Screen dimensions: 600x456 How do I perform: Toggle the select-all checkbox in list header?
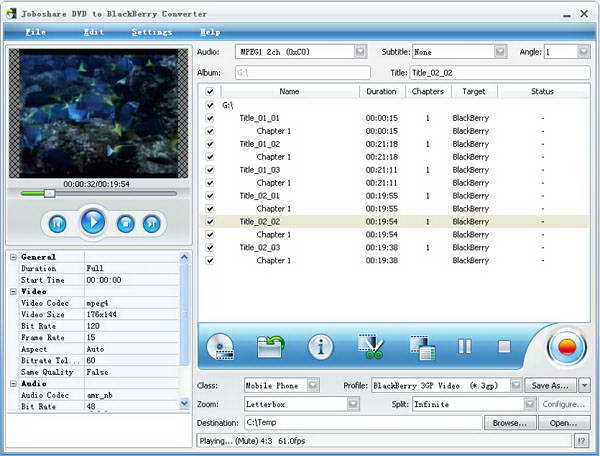click(210, 91)
